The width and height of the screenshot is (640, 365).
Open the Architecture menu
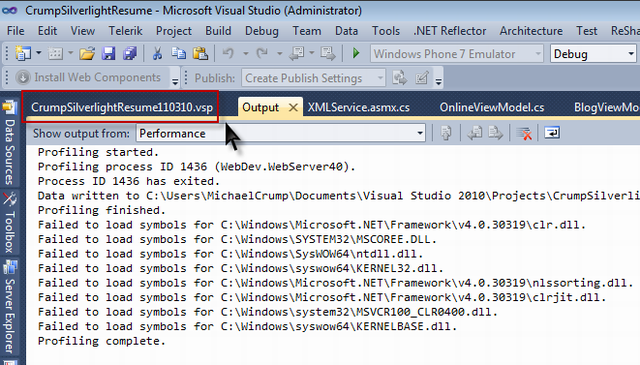click(x=531, y=31)
